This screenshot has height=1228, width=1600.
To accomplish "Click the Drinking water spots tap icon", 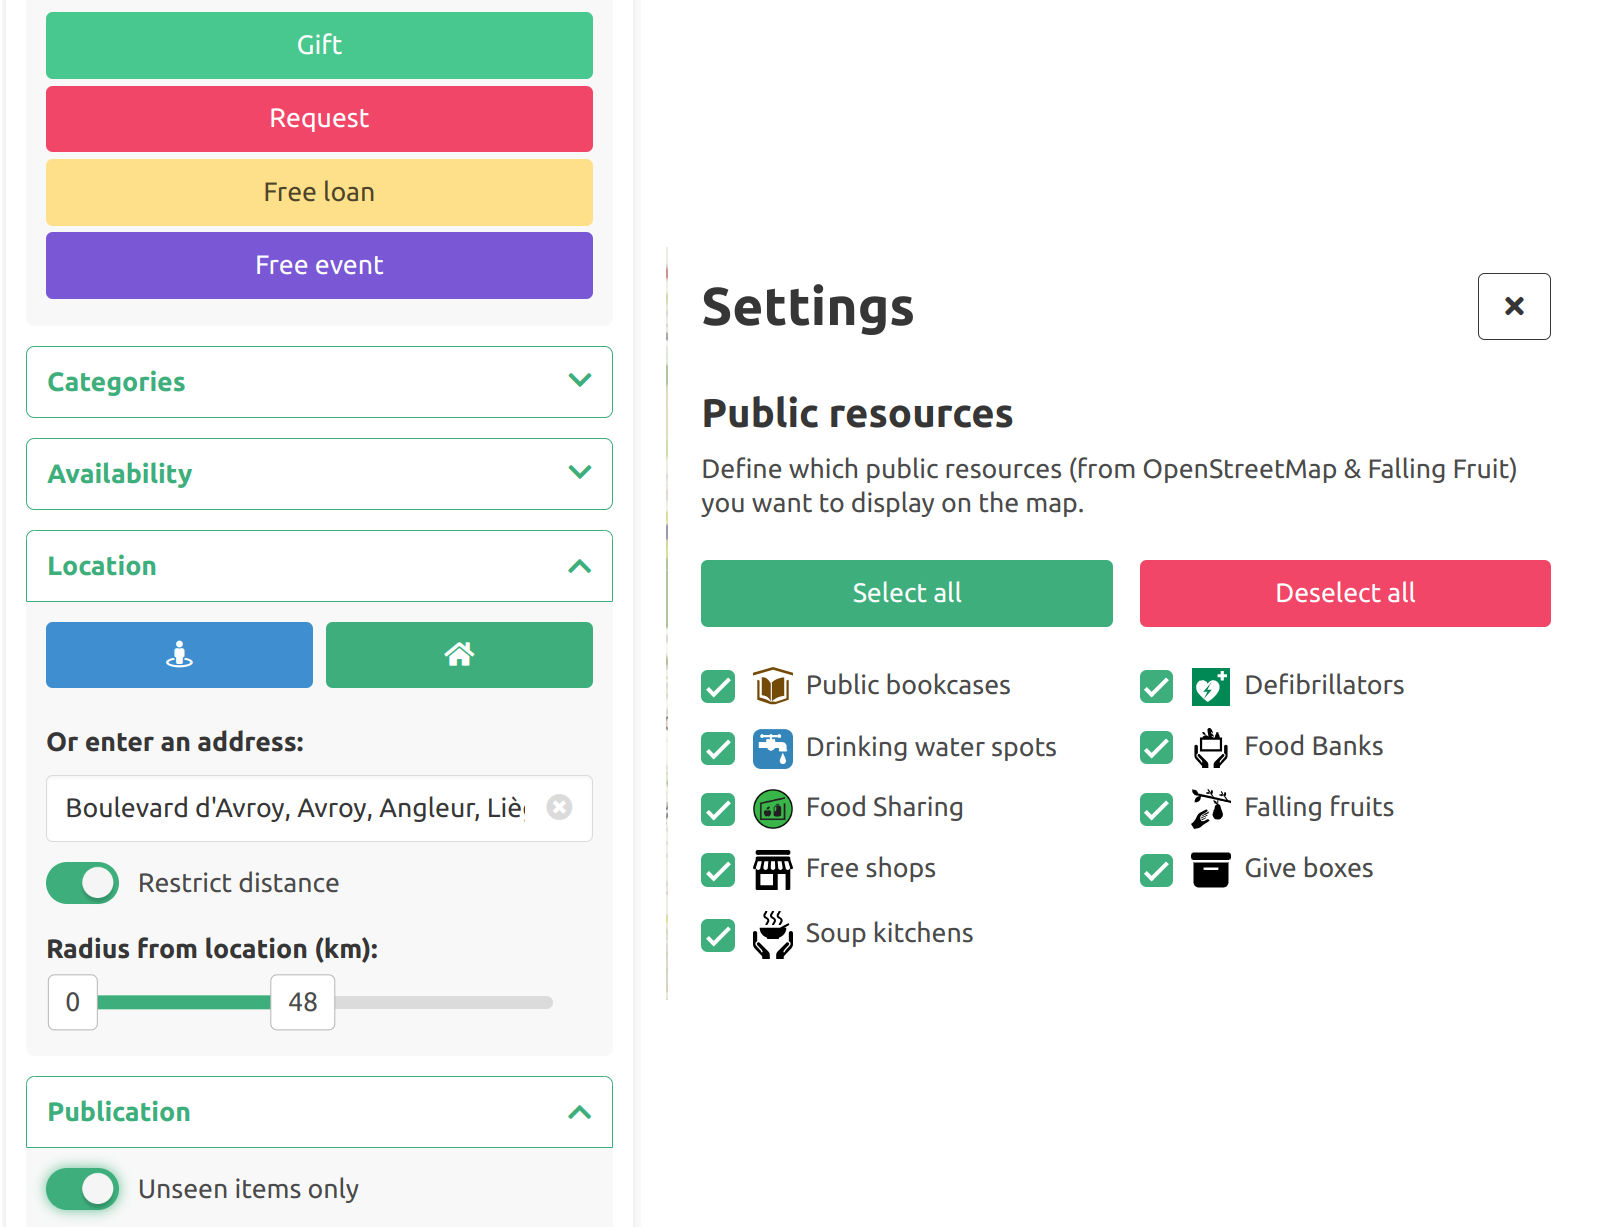I will coord(772,748).
